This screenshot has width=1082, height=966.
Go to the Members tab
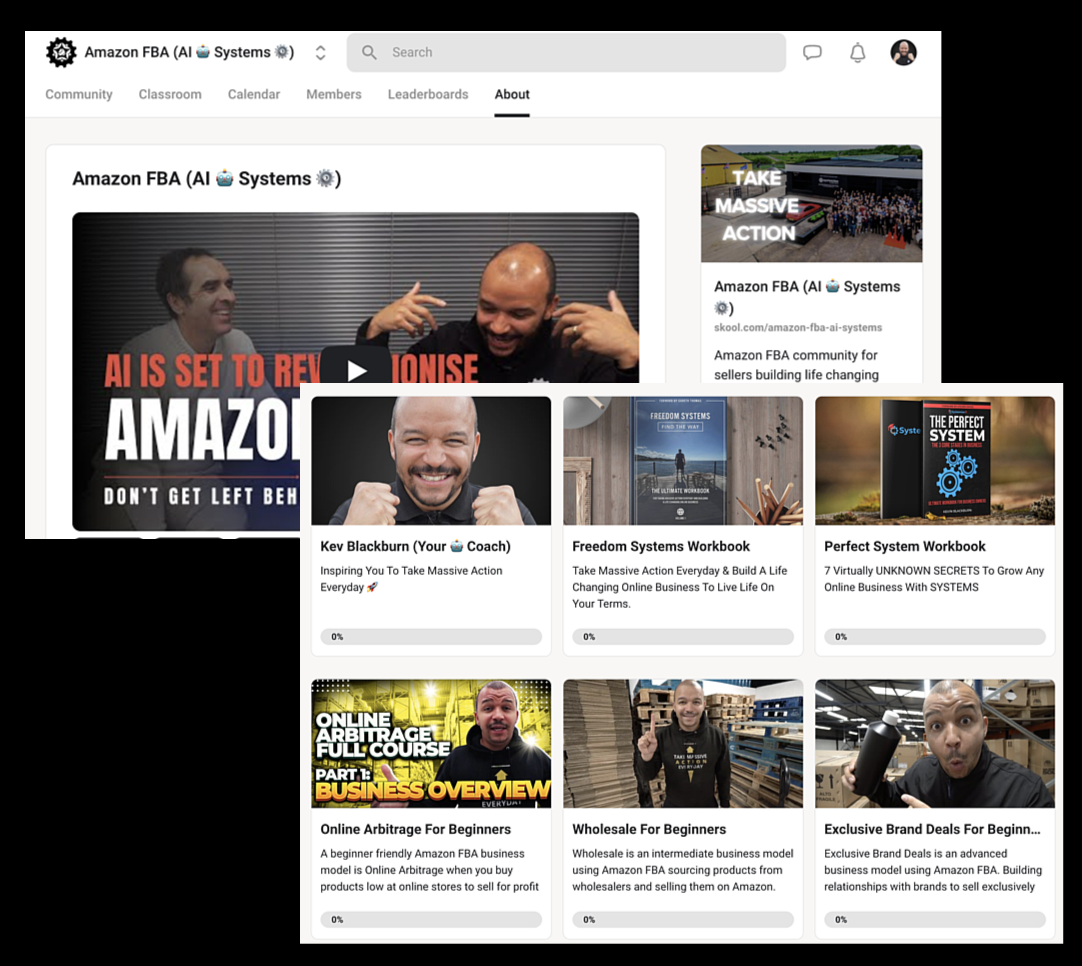[334, 95]
